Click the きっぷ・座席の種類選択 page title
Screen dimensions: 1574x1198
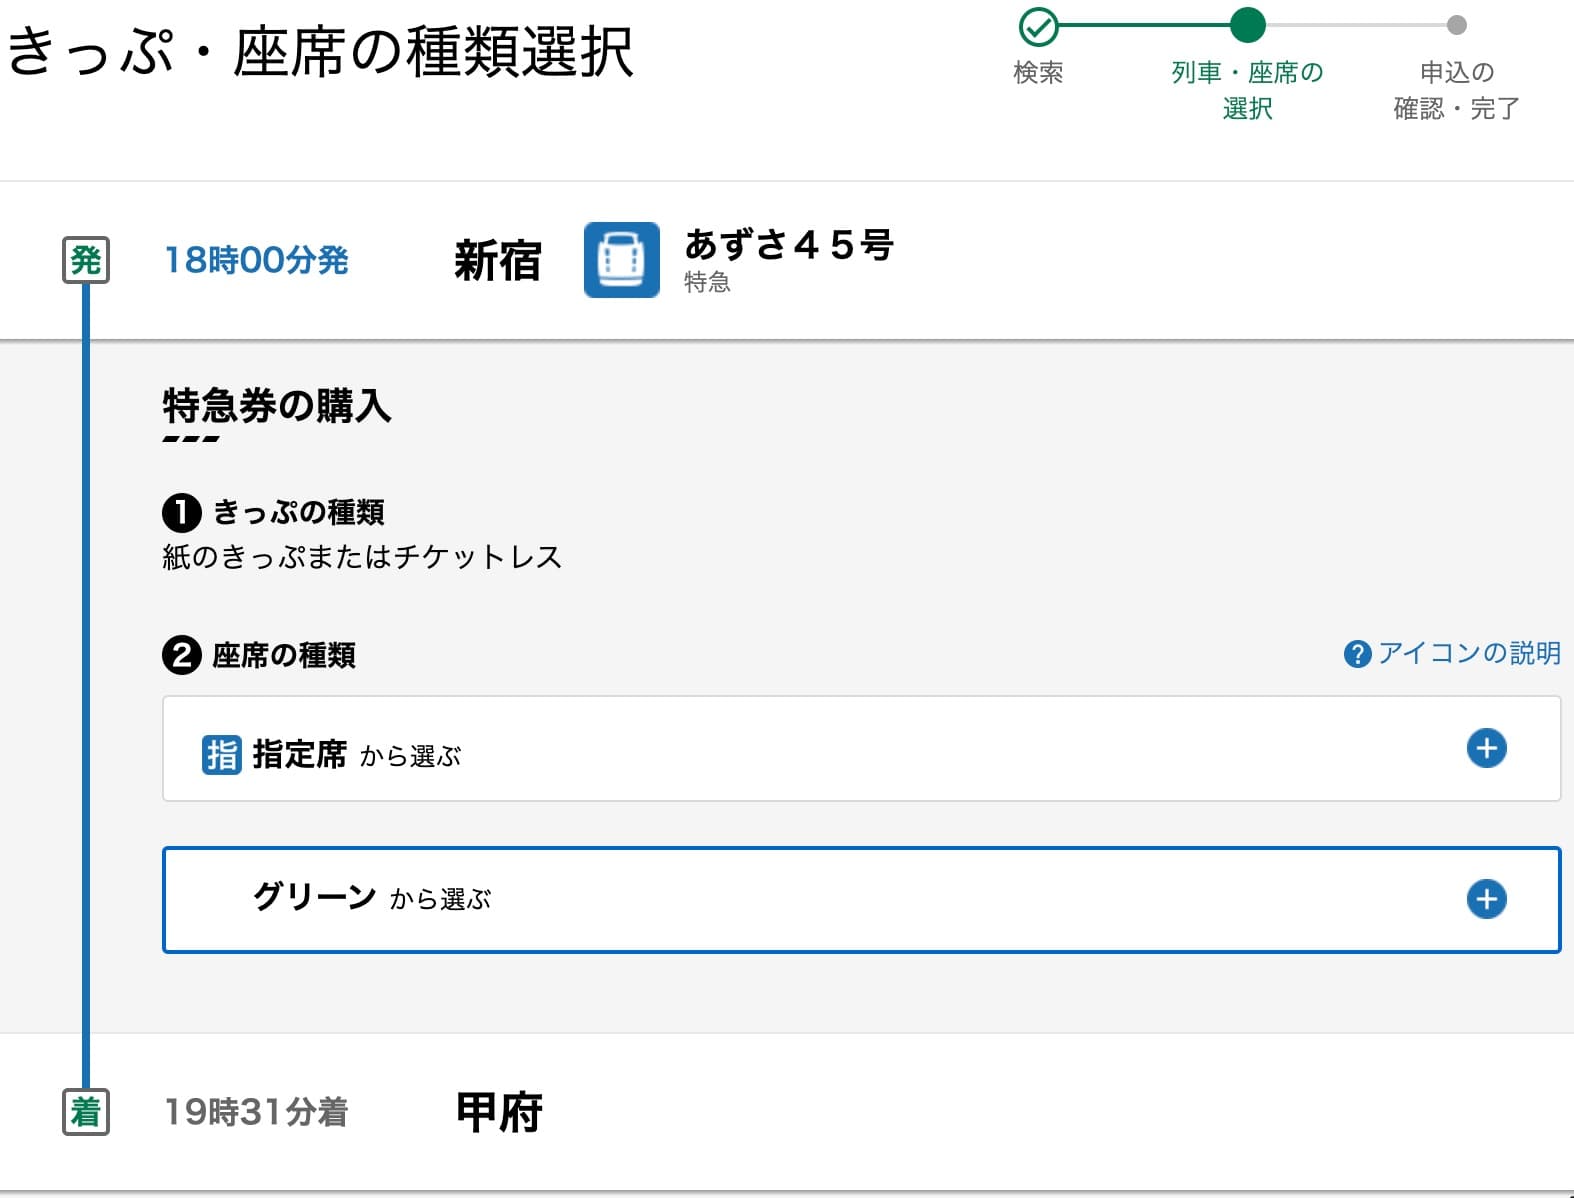(x=320, y=52)
